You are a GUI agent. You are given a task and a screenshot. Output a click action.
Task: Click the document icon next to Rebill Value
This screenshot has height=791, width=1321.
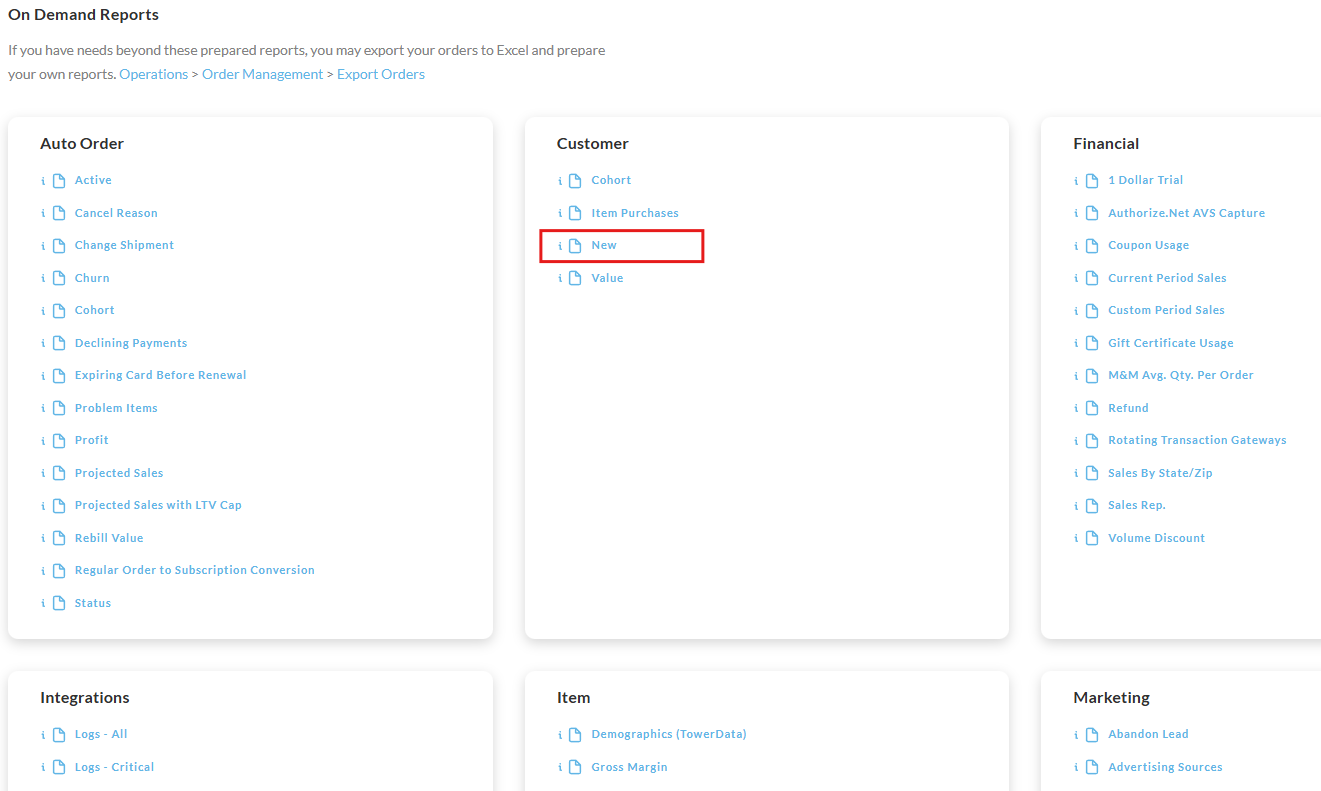click(59, 538)
